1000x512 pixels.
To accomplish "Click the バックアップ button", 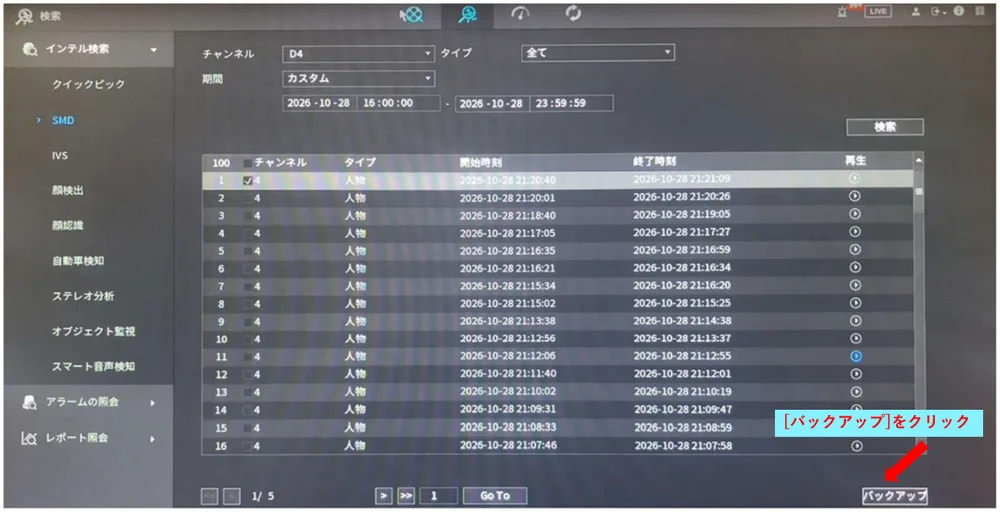I will click(x=894, y=495).
